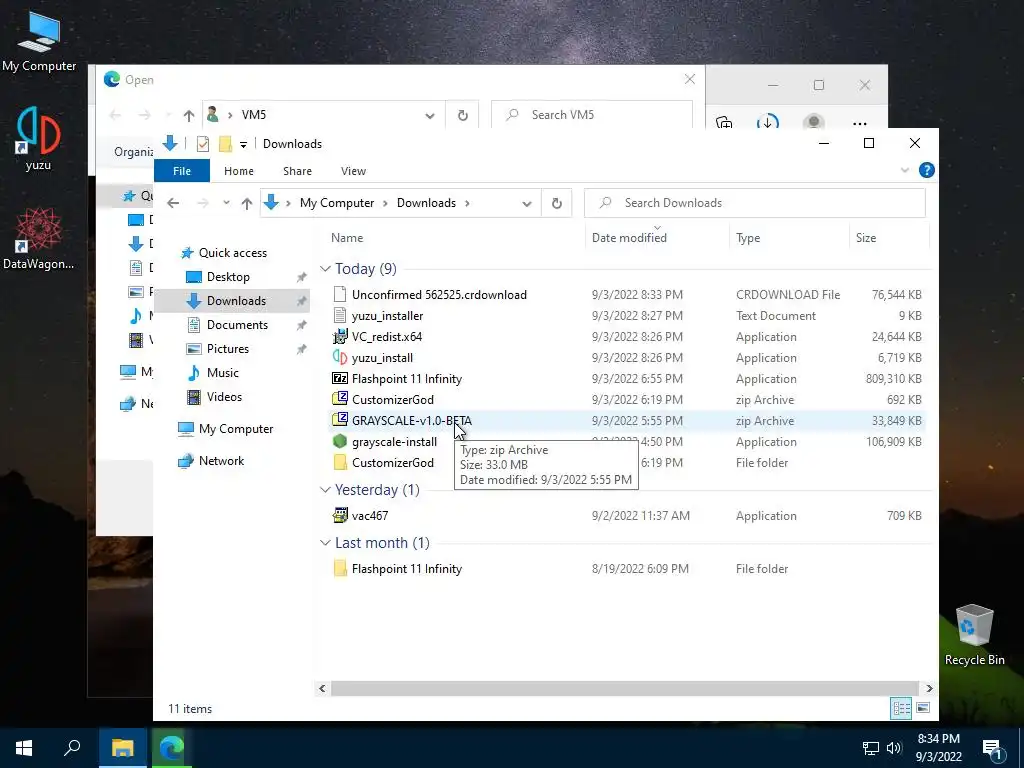Select the grayscale-install application icon
The image size is (1024, 768).
click(340, 442)
